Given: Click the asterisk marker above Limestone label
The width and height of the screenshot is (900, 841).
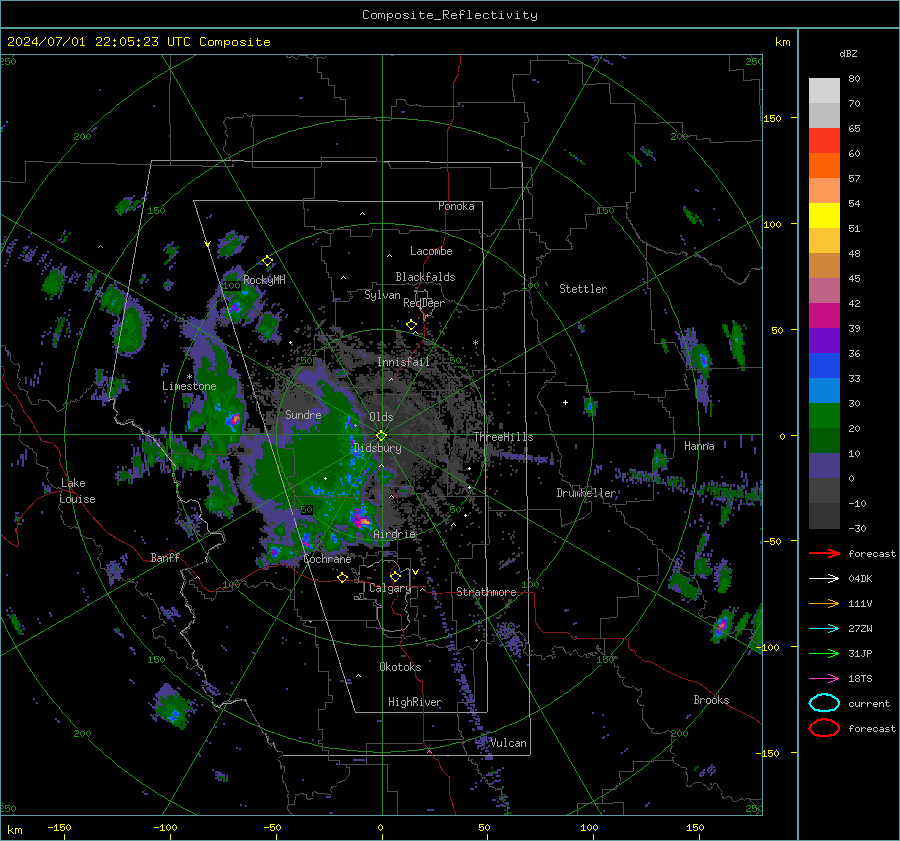Looking at the screenshot, I should point(189,377).
